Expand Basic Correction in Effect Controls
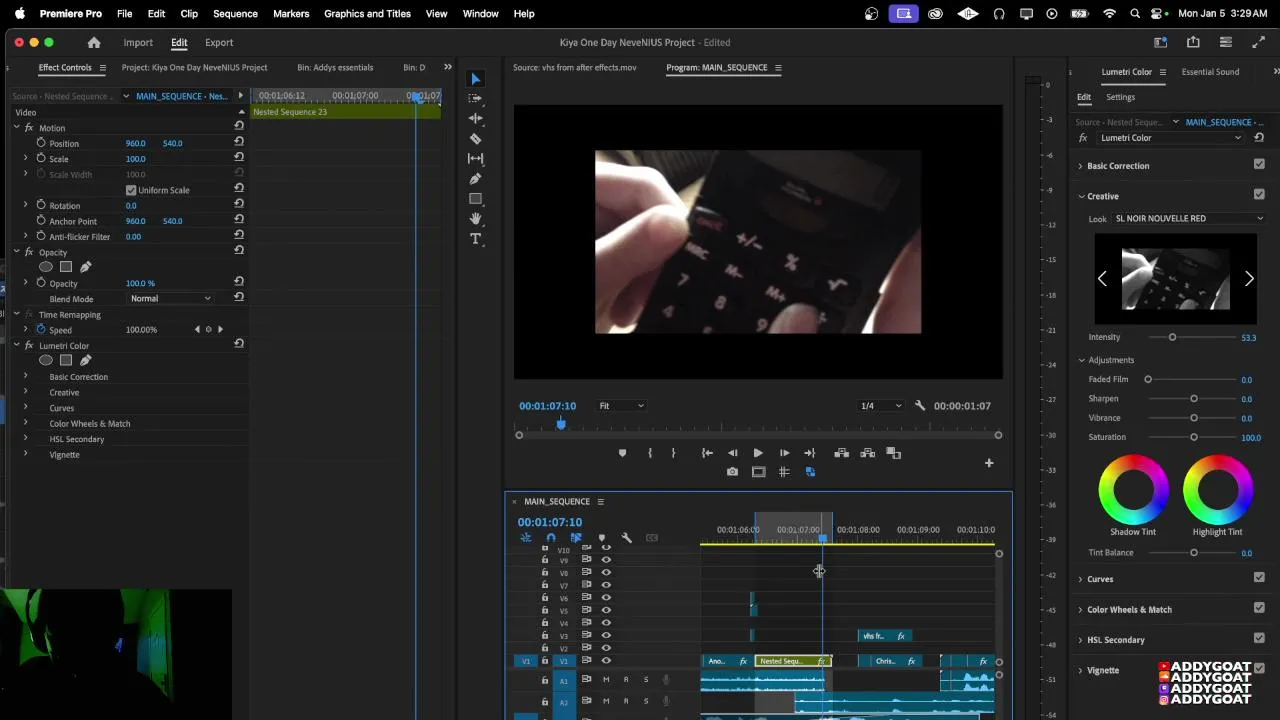Image resolution: width=1280 pixels, height=720 pixels. click(x=26, y=376)
